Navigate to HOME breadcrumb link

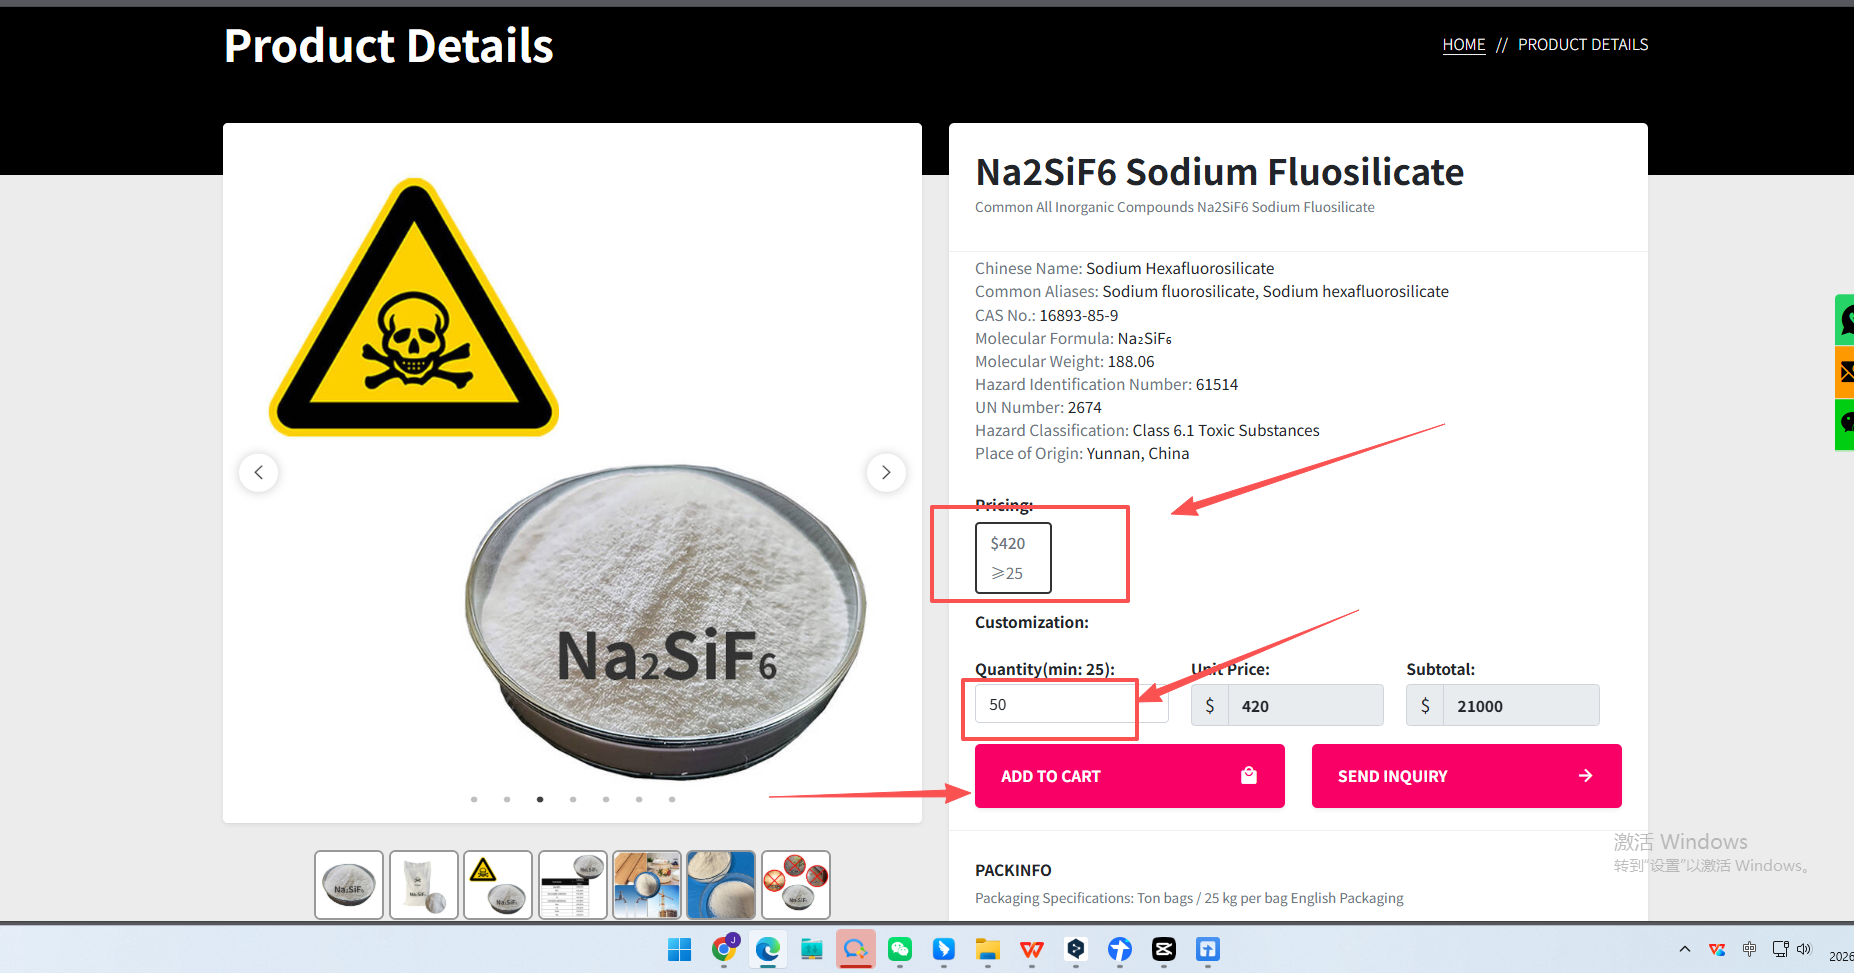pyautogui.click(x=1463, y=45)
